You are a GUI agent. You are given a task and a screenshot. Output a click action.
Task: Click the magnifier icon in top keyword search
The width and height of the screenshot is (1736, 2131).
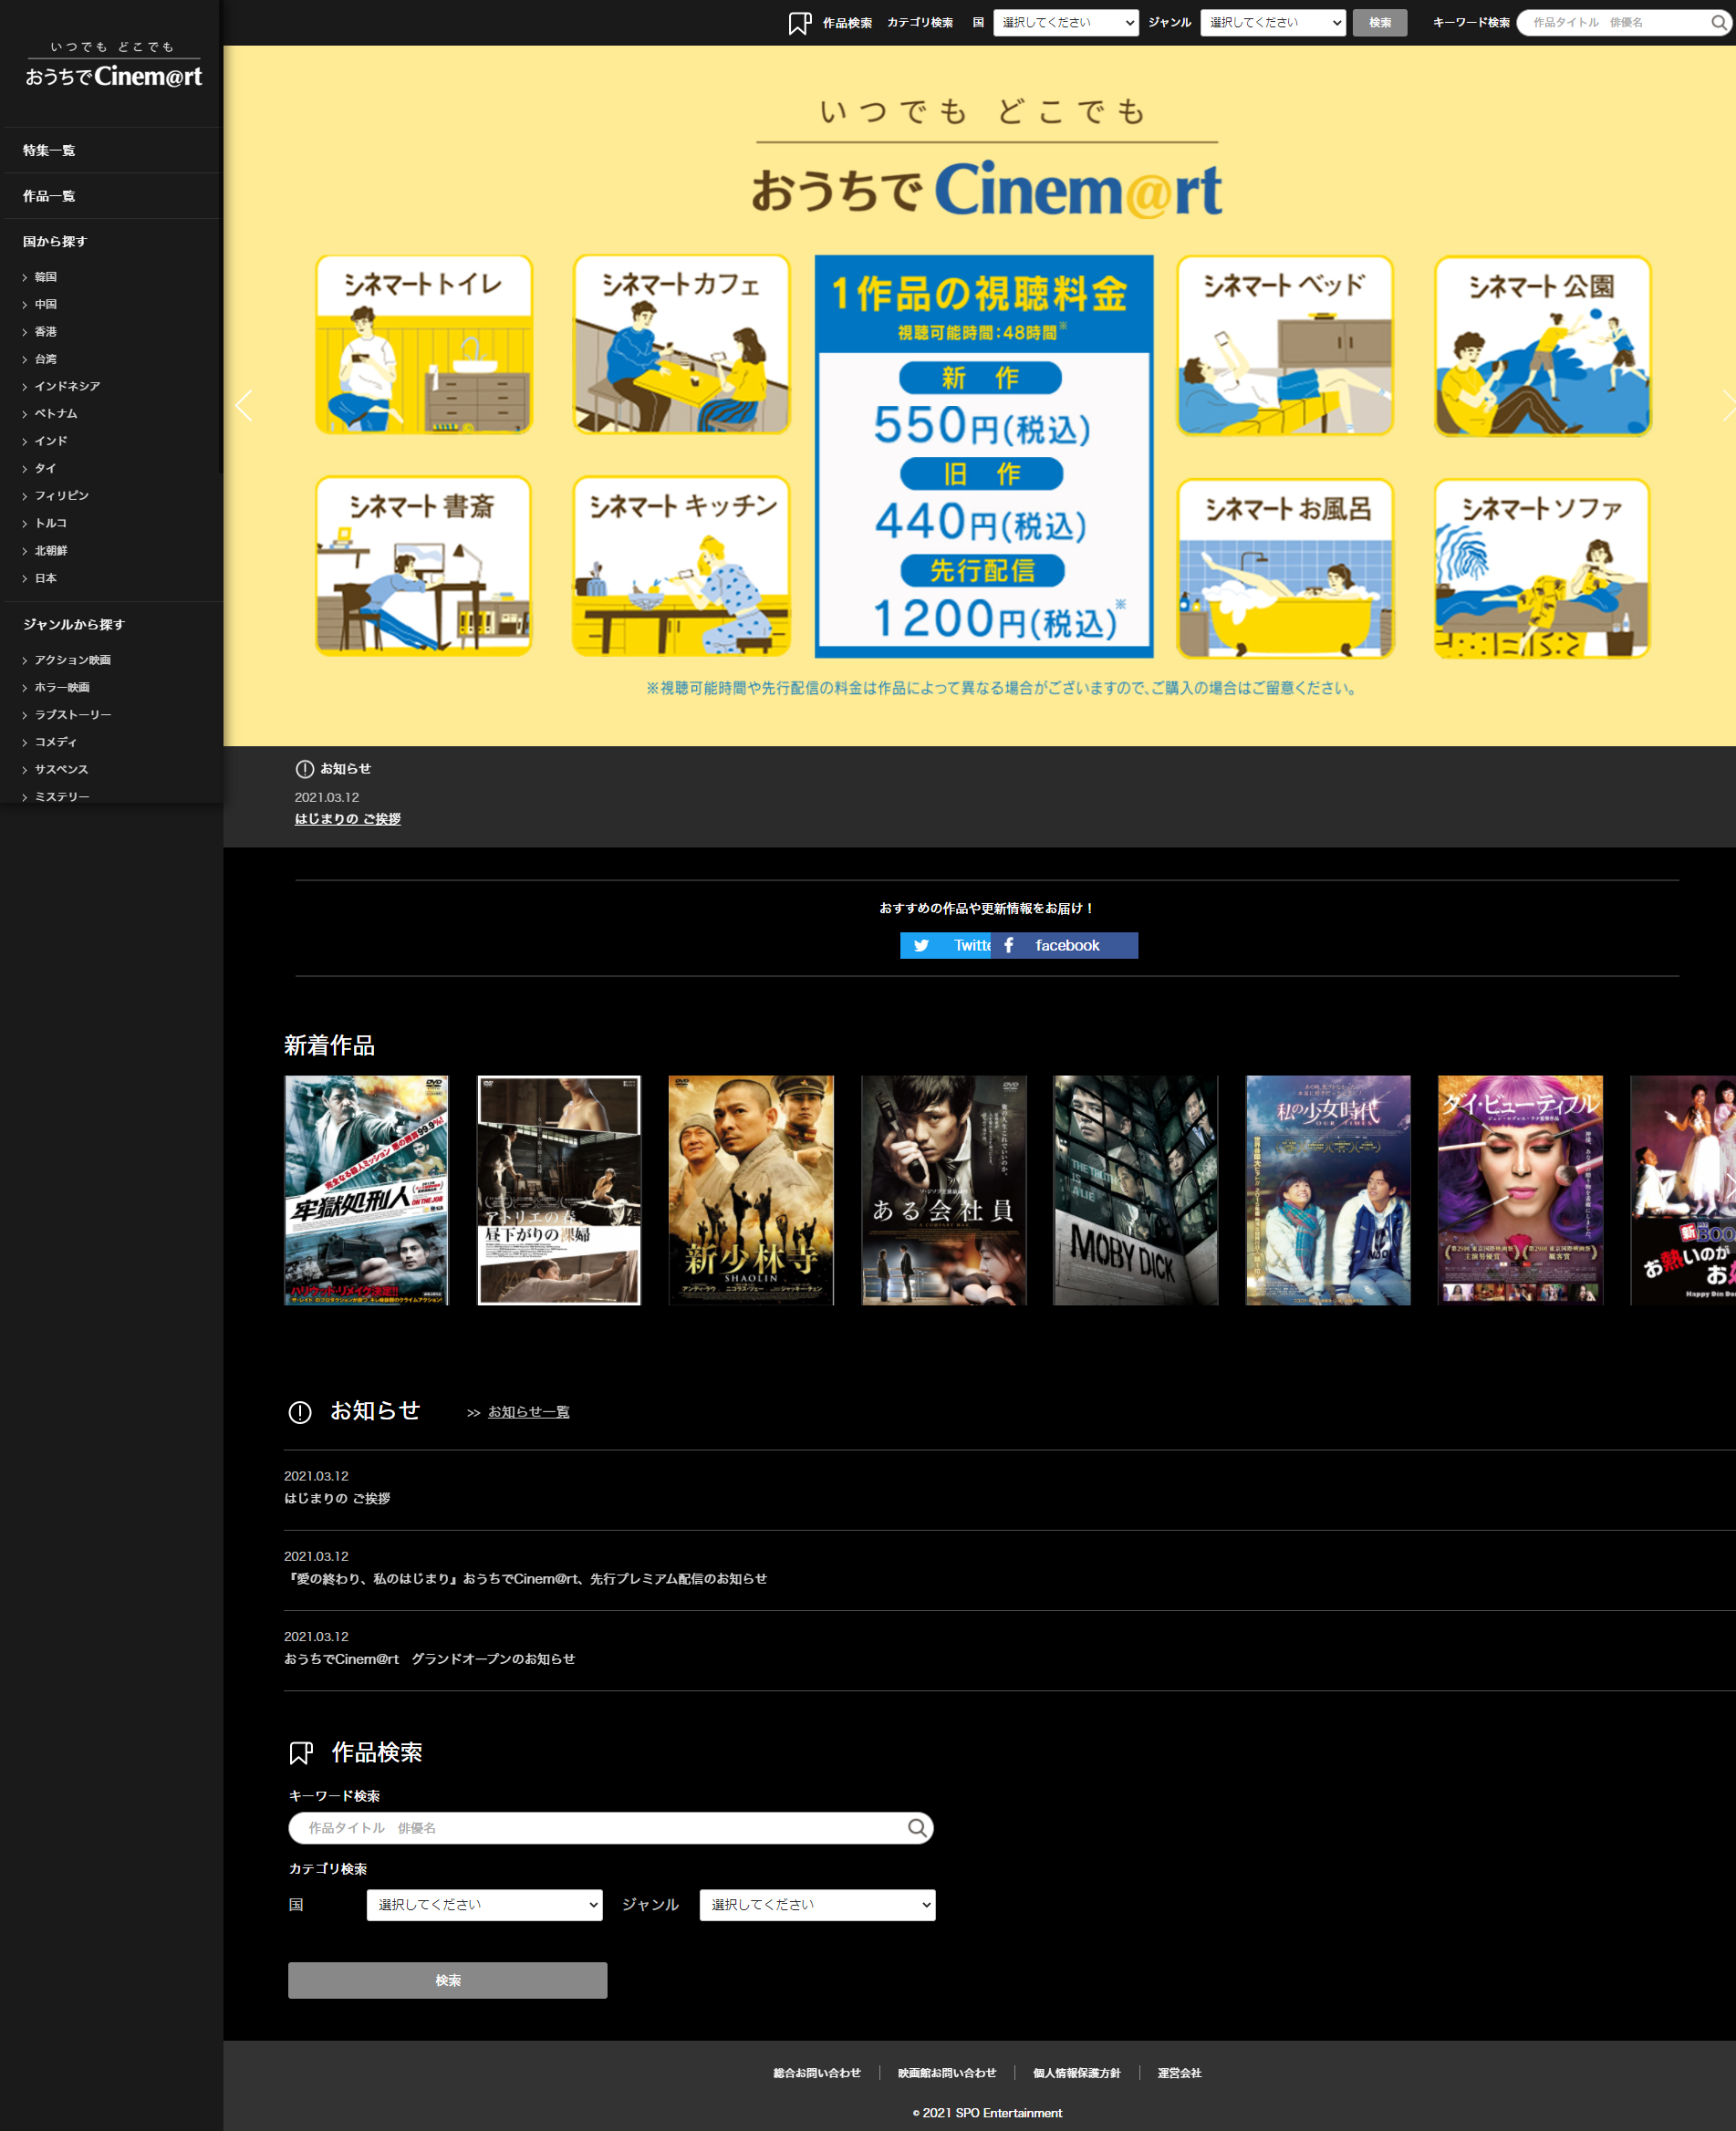point(1718,22)
